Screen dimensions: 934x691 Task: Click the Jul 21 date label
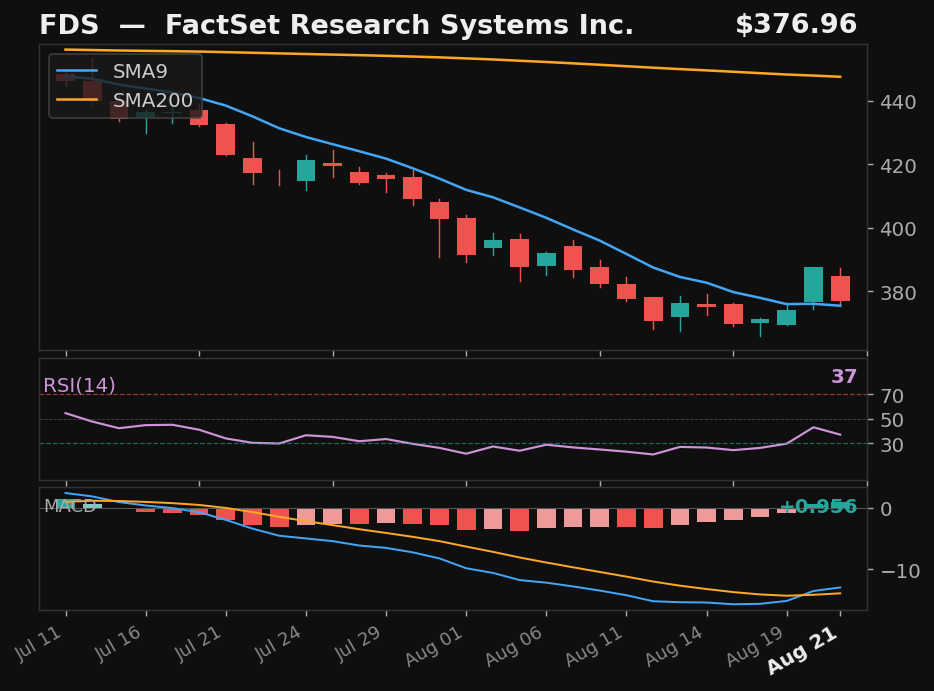pos(199,643)
